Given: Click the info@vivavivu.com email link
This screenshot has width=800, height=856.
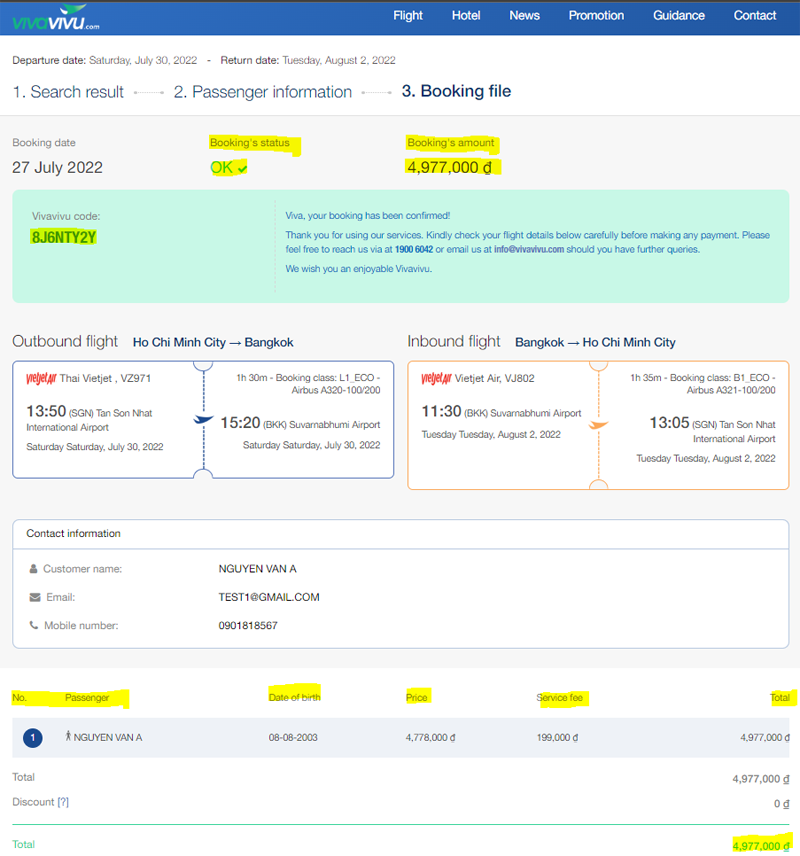Looking at the screenshot, I should pyautogui.click(x=529, y=249).
